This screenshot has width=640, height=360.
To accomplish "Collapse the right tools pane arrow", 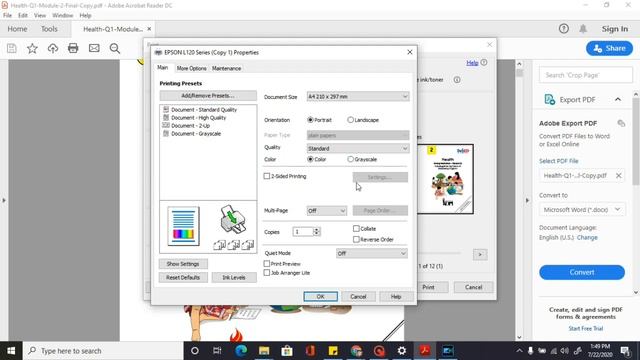I will (x=527, y=200).
